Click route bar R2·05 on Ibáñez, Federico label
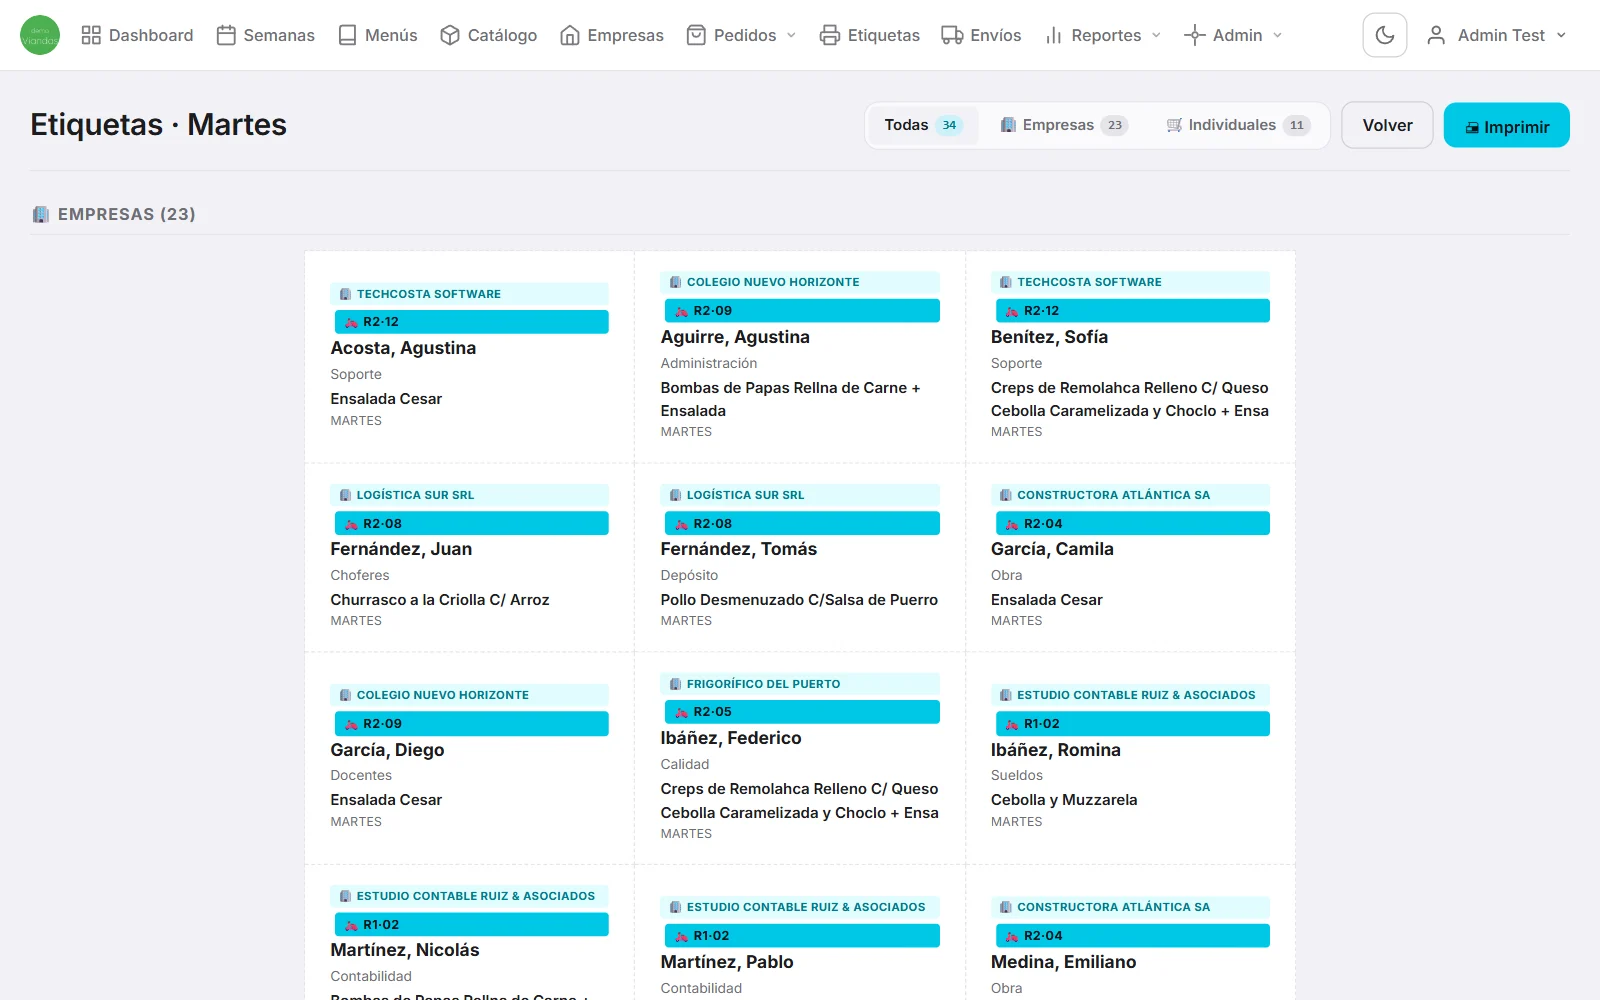 [802, 712]
